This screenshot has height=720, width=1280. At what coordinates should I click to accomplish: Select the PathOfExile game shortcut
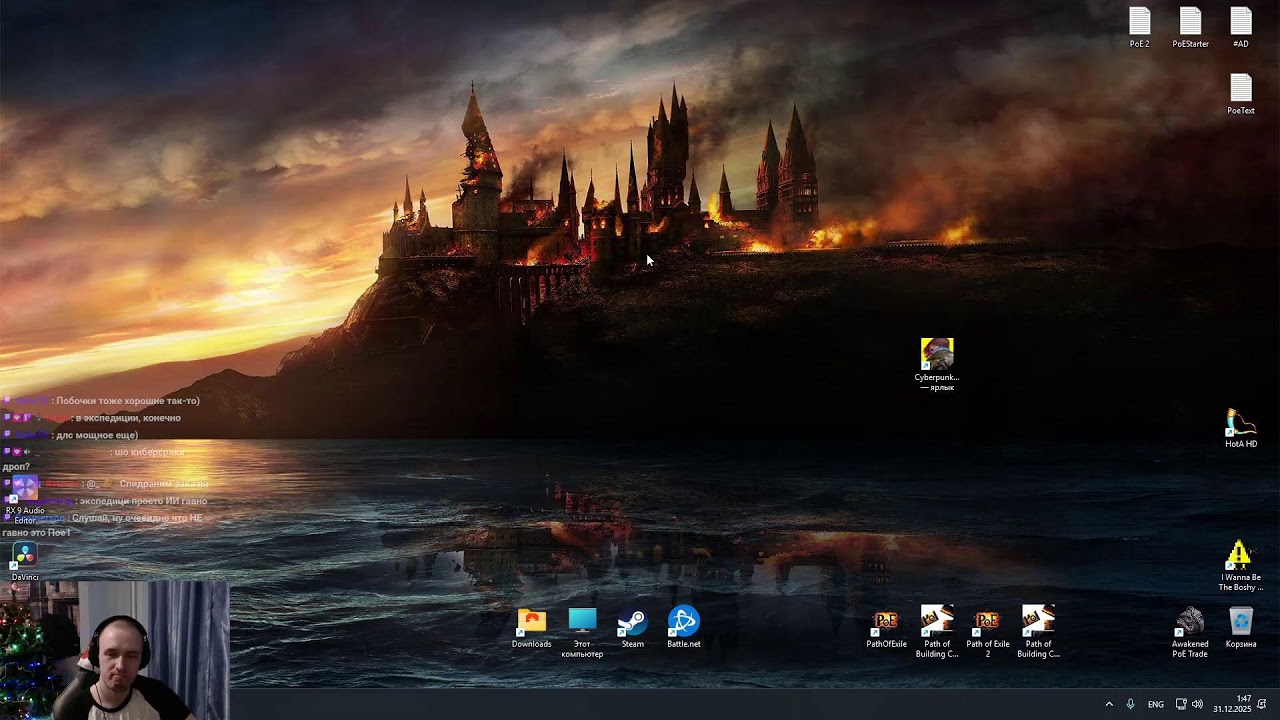(x=886, y=628)
